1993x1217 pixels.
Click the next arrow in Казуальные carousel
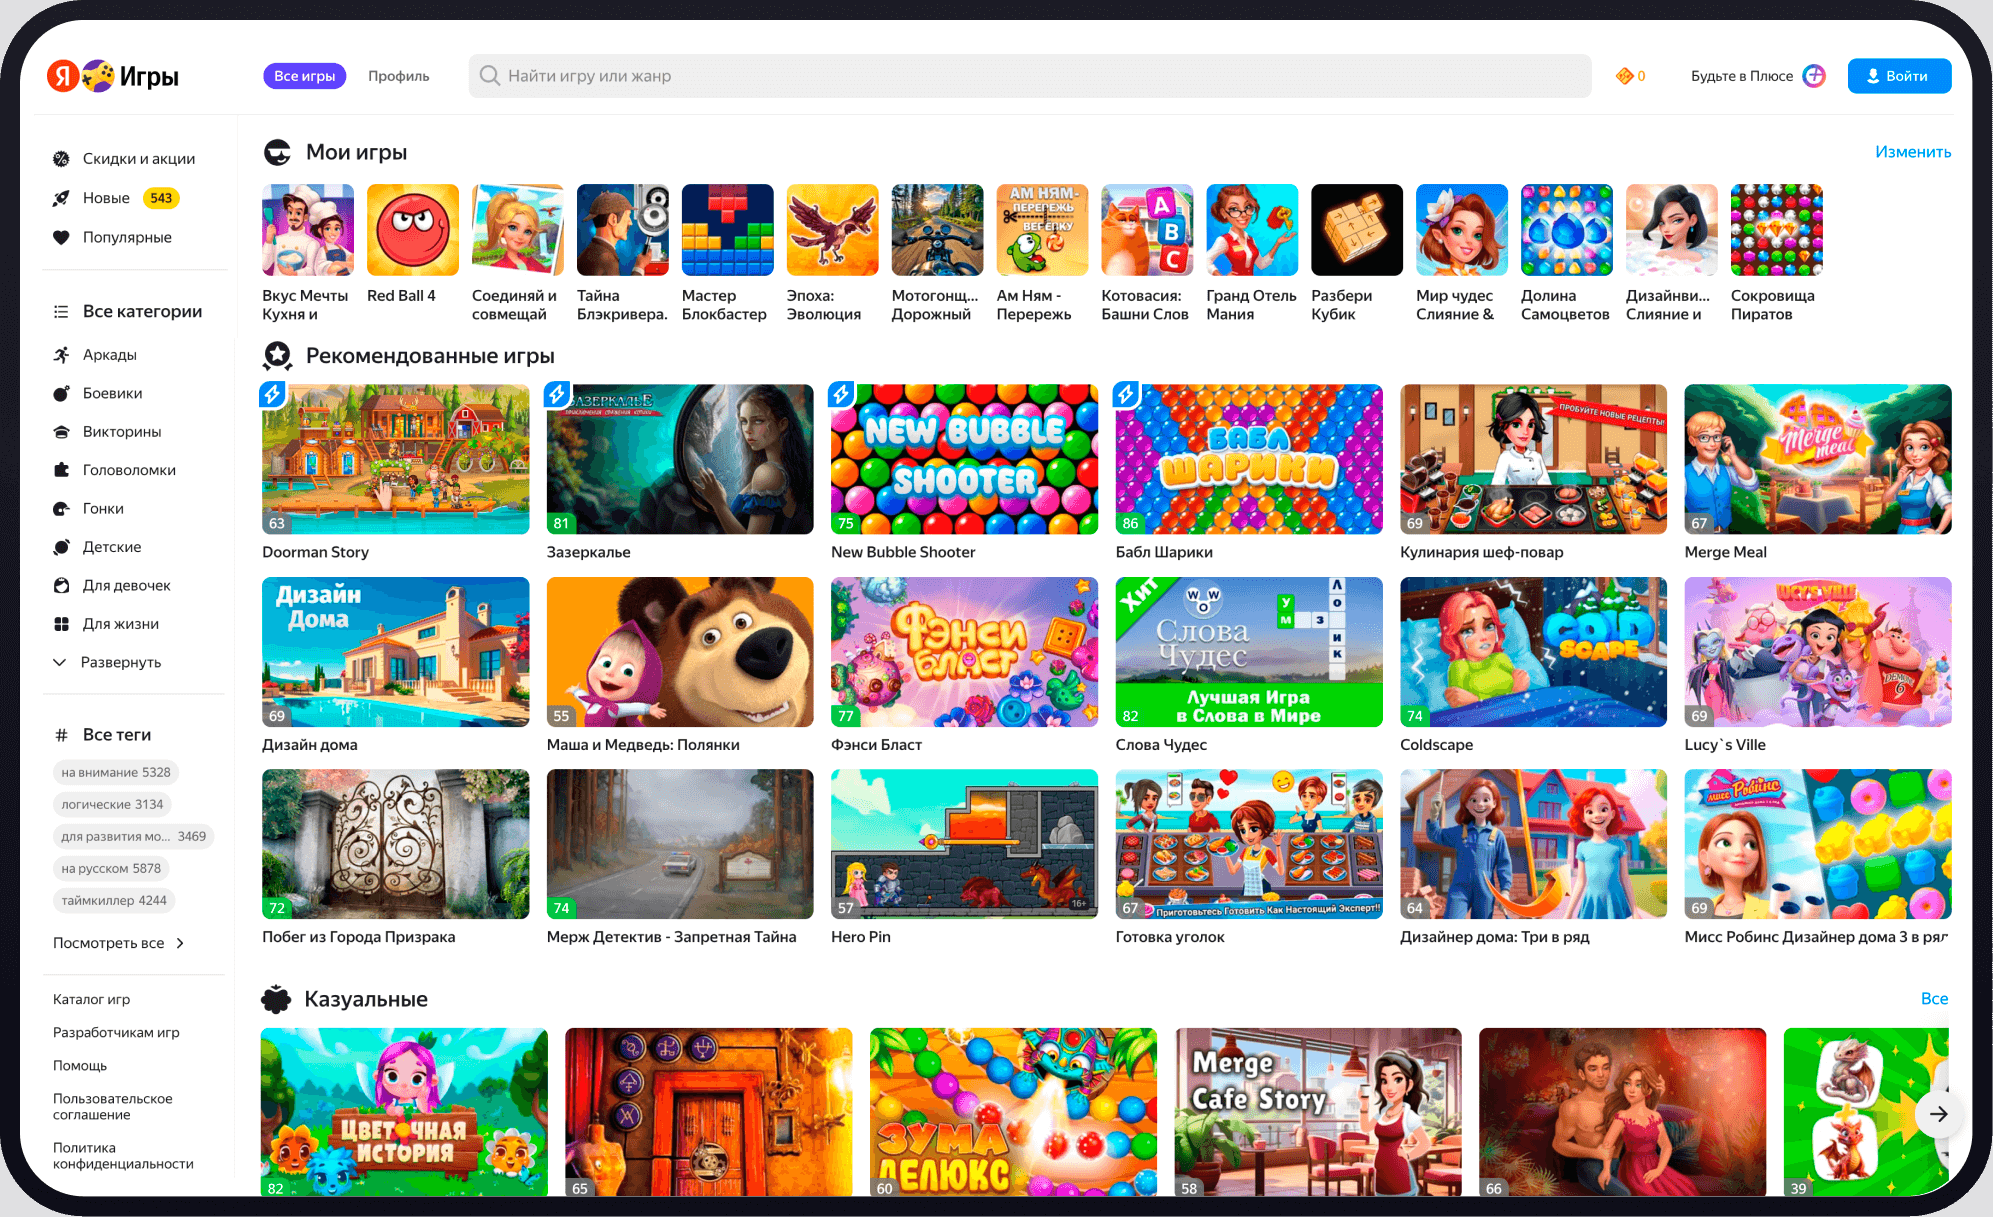click(x=1938, y=1113)
